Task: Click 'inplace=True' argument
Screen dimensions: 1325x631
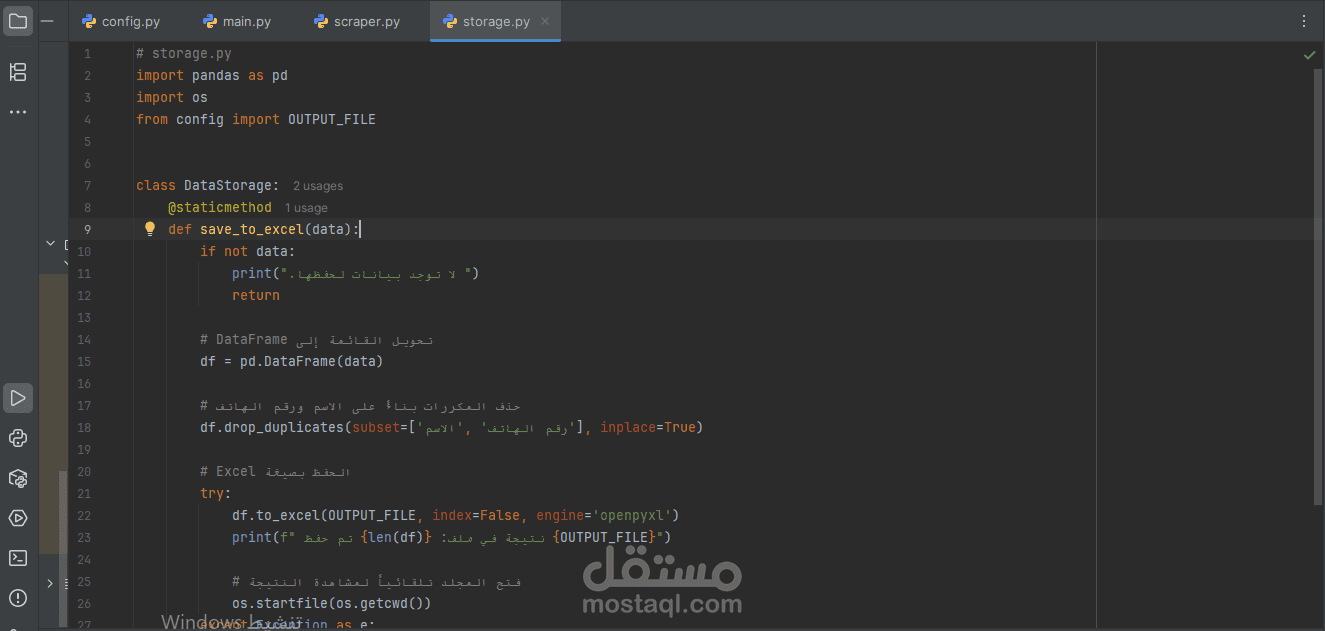Action: coord(648,427)
